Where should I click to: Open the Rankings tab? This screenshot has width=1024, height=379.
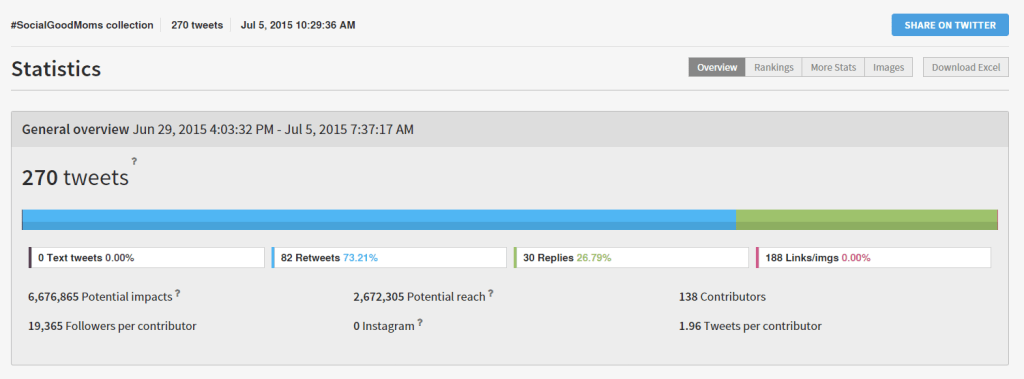coord(773,67)
